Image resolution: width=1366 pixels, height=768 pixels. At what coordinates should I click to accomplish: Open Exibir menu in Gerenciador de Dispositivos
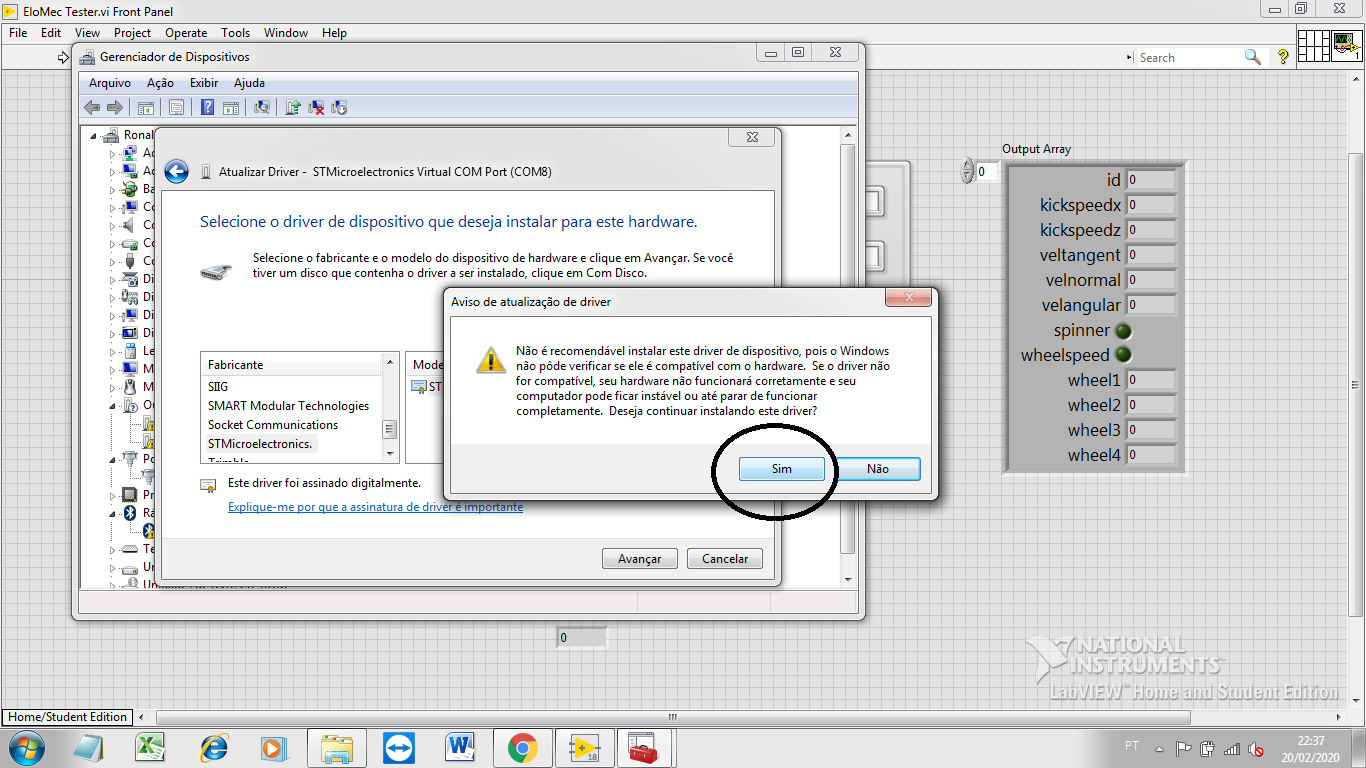coord(204,83)
